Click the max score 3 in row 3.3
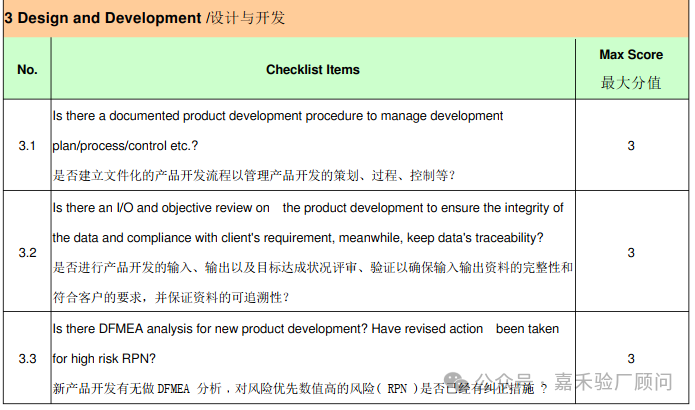The height and width of the screenshot is (410, 695). pos(631,359)
